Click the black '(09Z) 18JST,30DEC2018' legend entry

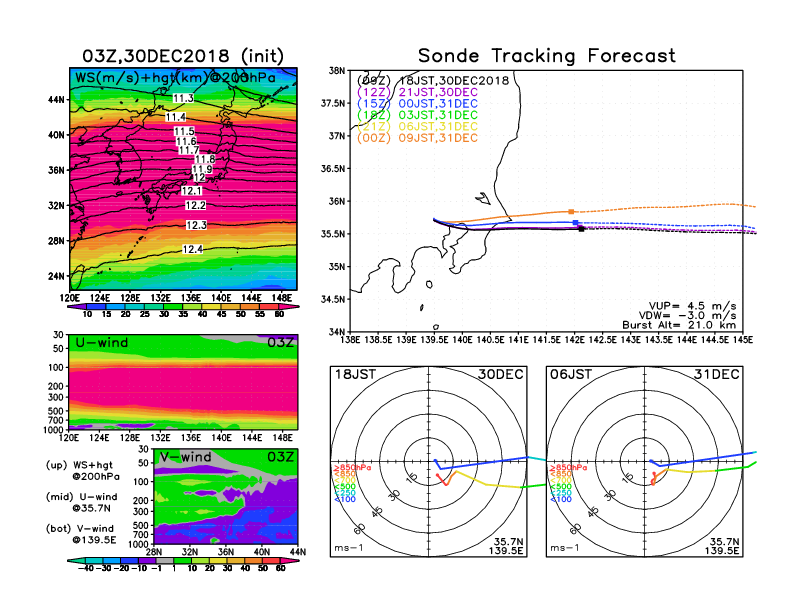(433, 81)
